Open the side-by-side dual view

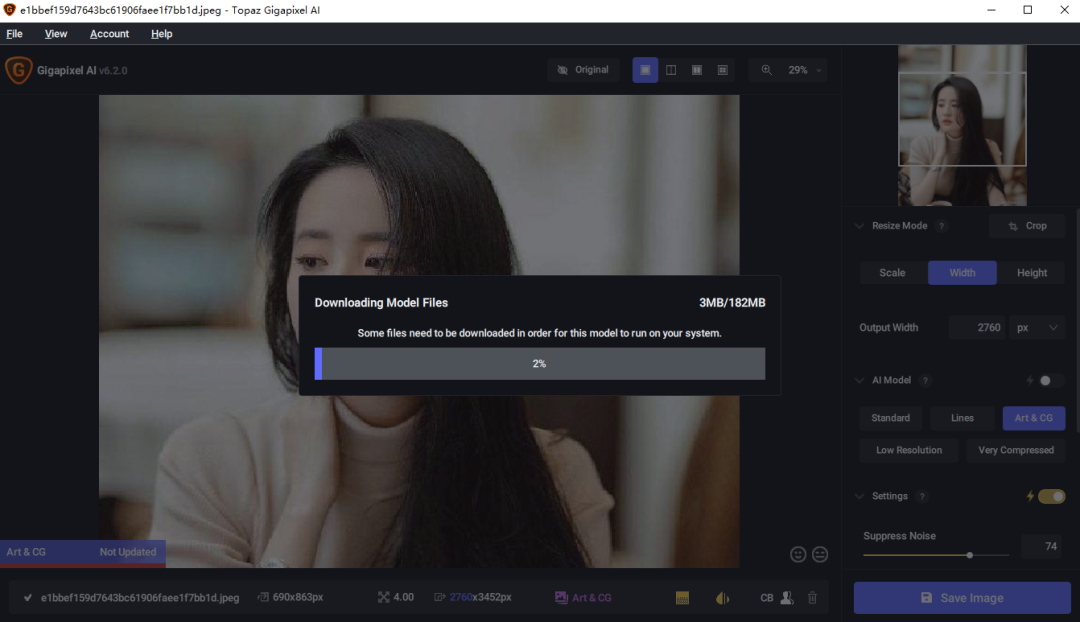(697, 70)
